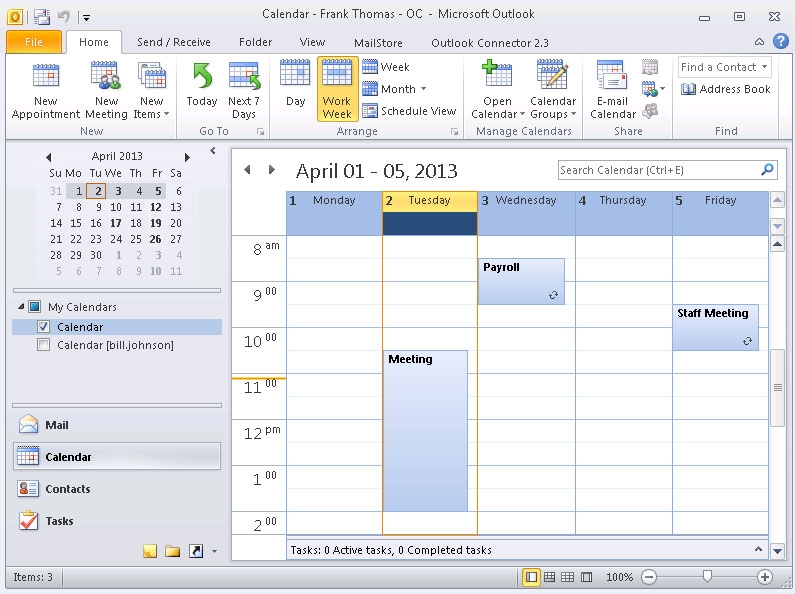Open the Folder ribbon tab
Viewport: 795px width, 594px height.
[256, 42]
